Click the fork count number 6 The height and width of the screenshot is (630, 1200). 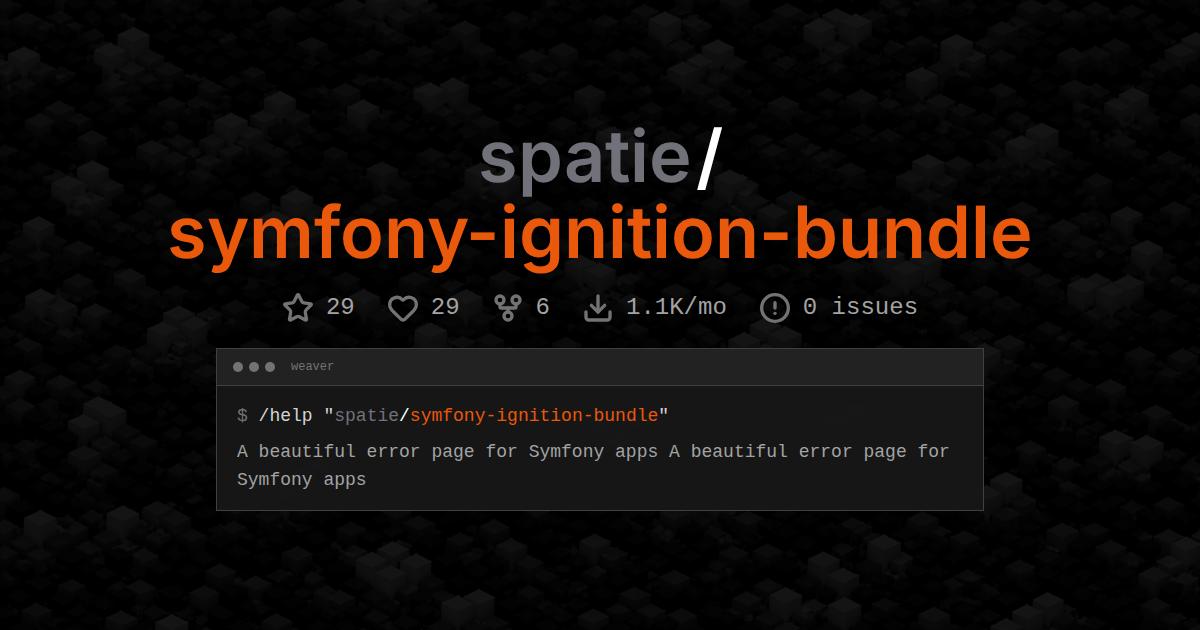543,307
